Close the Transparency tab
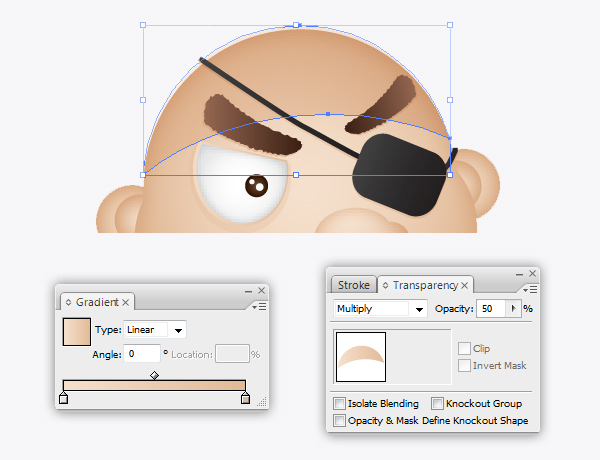 coord(465,285)
